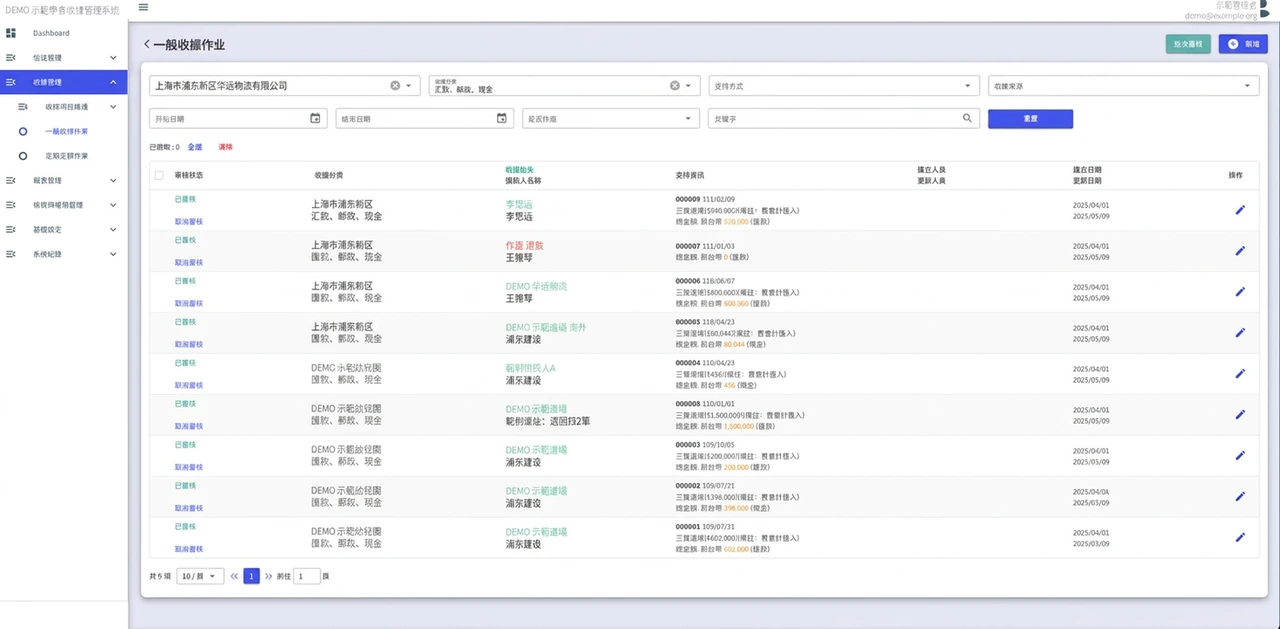Viewport: 1280px width, 629px height.
Task: Click magnifier icon in keyword search field
Action: 967,118
